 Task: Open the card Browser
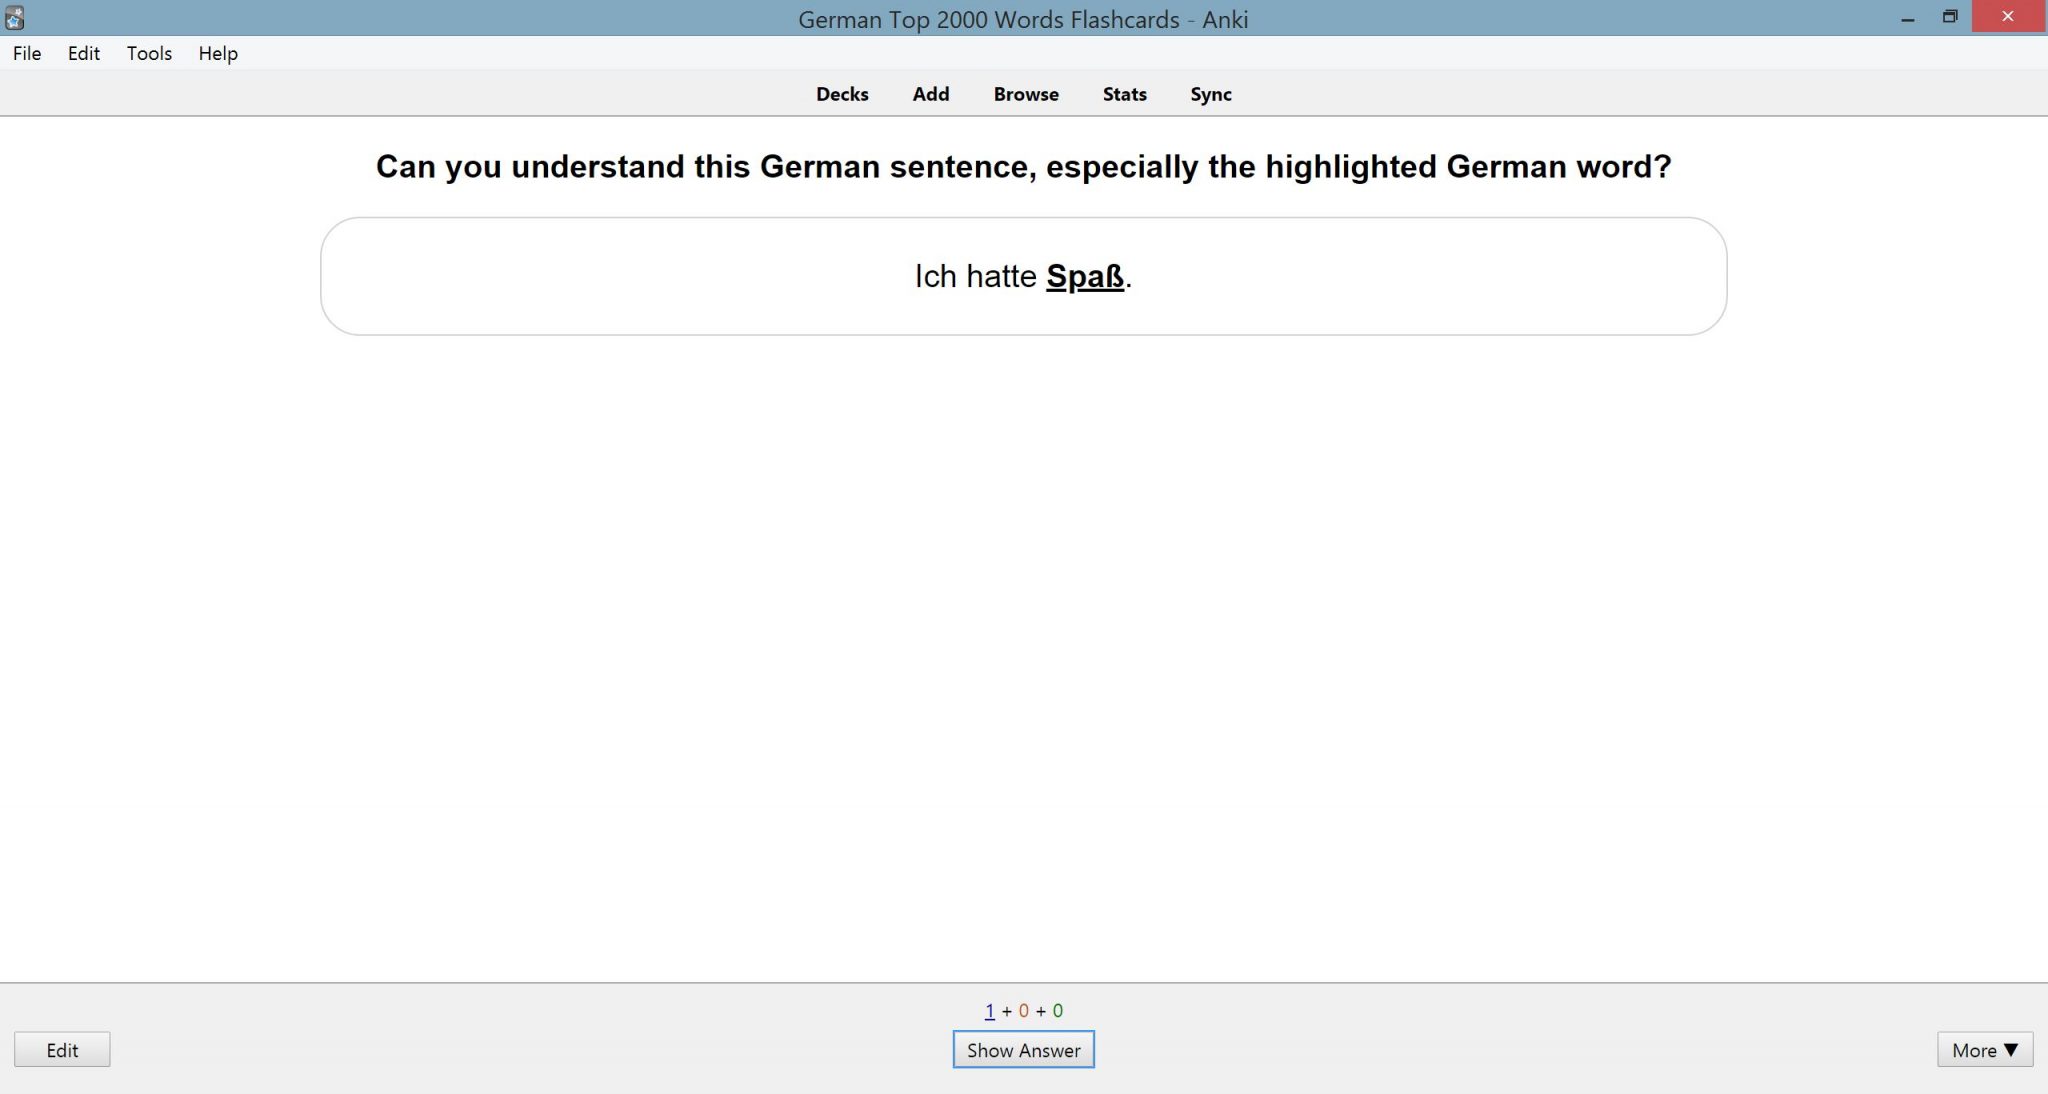pyautogui.click(x=1026, y=93)
